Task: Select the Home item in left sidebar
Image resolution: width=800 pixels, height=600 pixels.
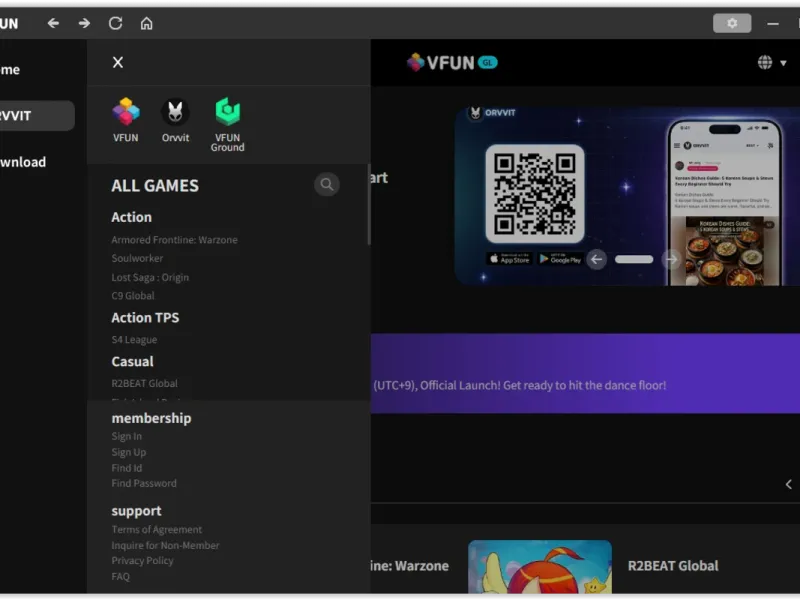Action: coord(10,69)
